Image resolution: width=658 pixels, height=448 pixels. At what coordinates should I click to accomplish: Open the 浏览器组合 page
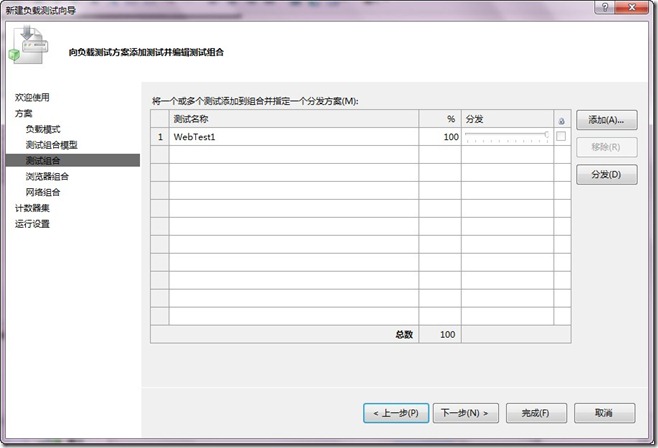click(47, 177)
